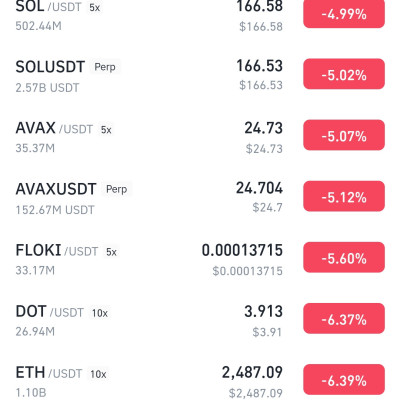Tap the Perp tag next to SOLUSDT
The height and width of the screenshot is (400, 400).
(x=105, y=67)
